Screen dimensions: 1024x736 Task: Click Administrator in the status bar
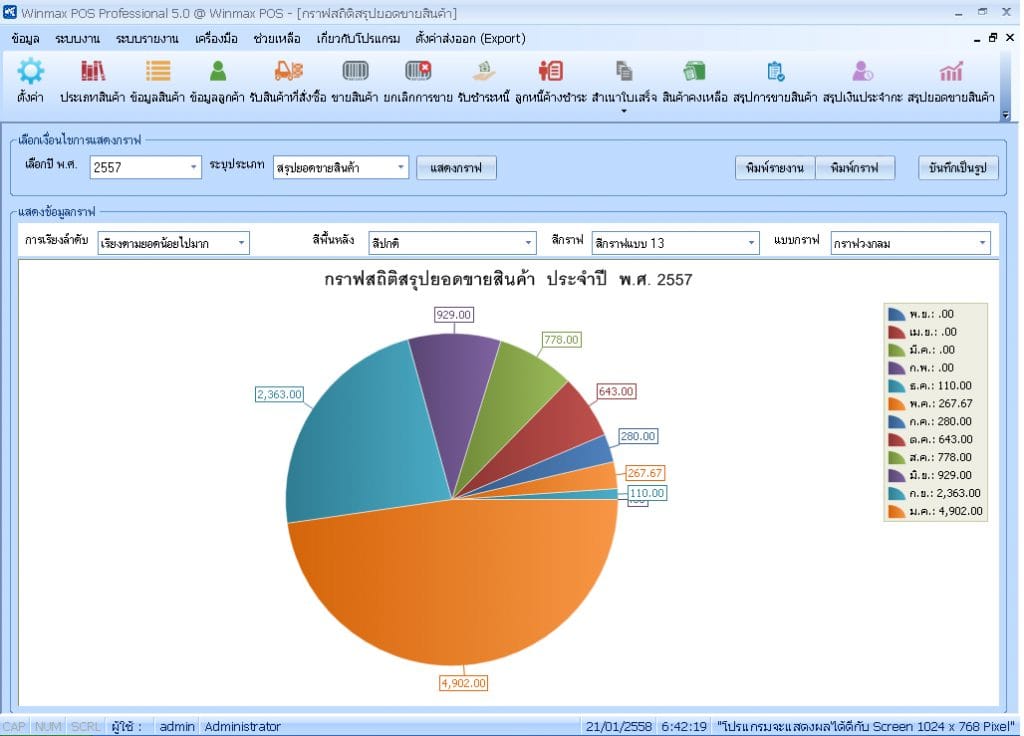click(x=242, y=726)
